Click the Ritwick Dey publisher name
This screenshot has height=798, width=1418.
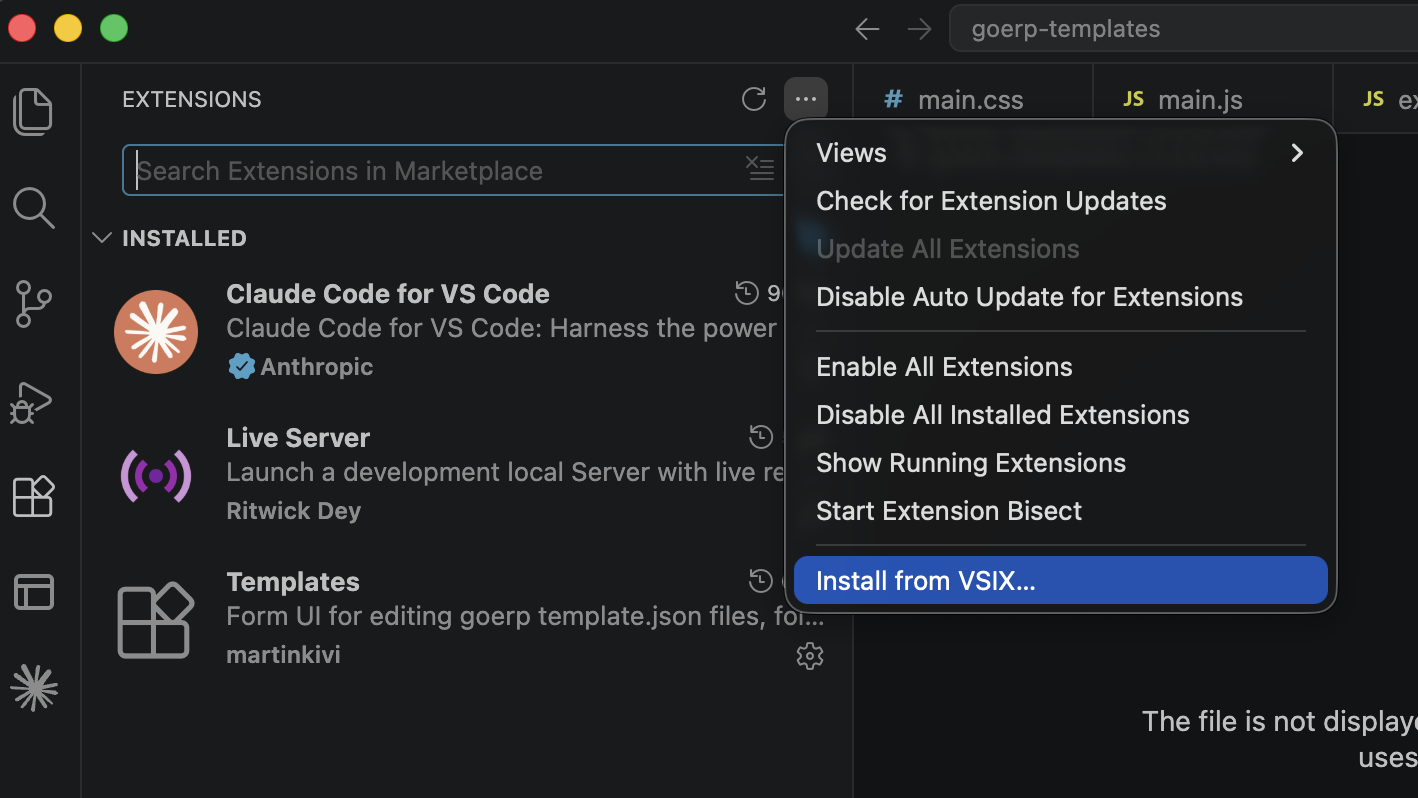(294, 511)
